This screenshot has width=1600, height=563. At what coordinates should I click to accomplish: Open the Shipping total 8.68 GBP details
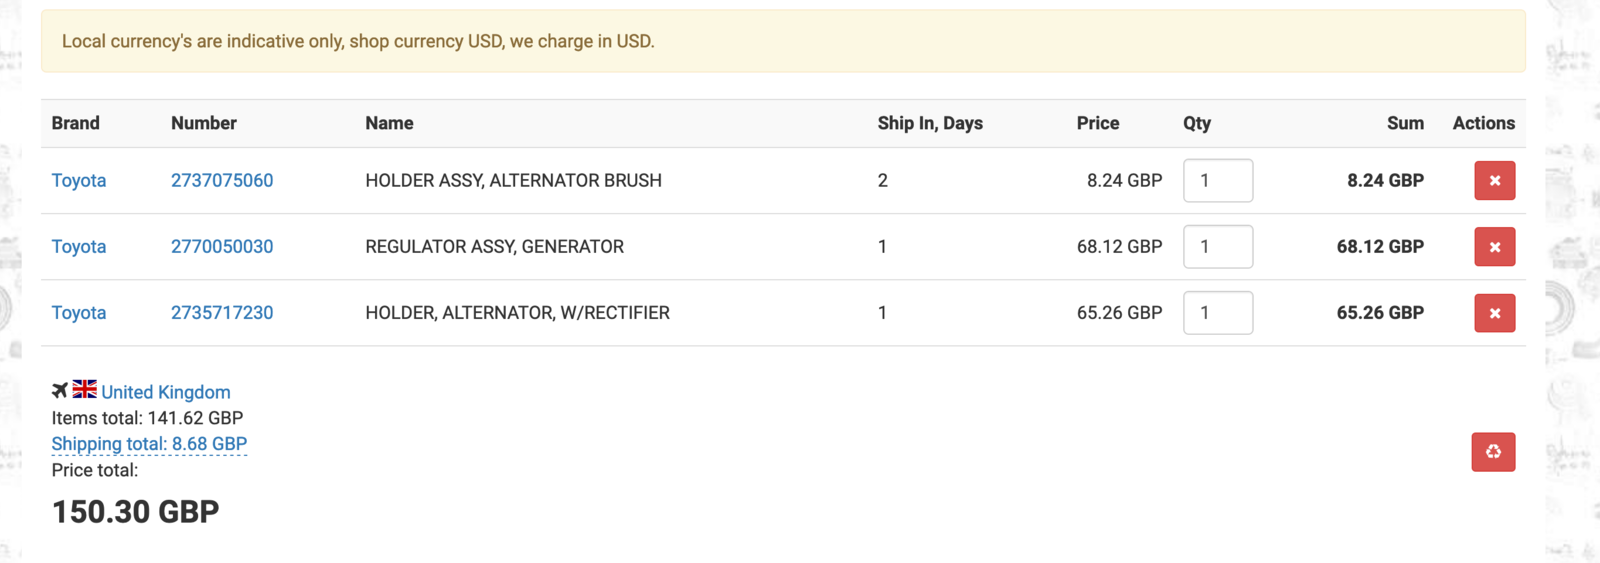coord(149,444)
